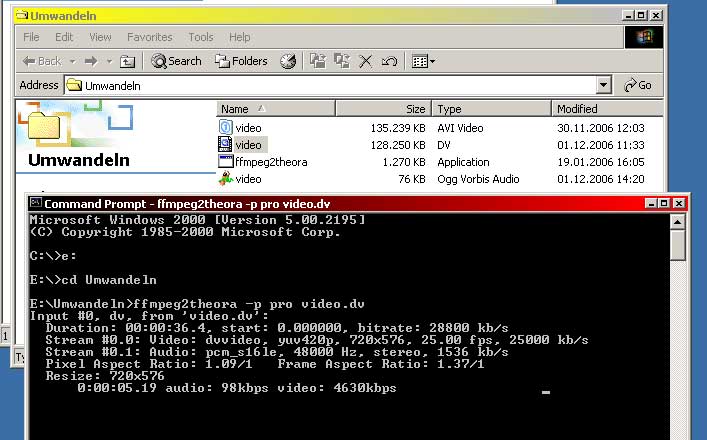The image size is (707, 440).
Task: Click the Command Prompt vertical scrollbar thumb
Action: [677, 245]
